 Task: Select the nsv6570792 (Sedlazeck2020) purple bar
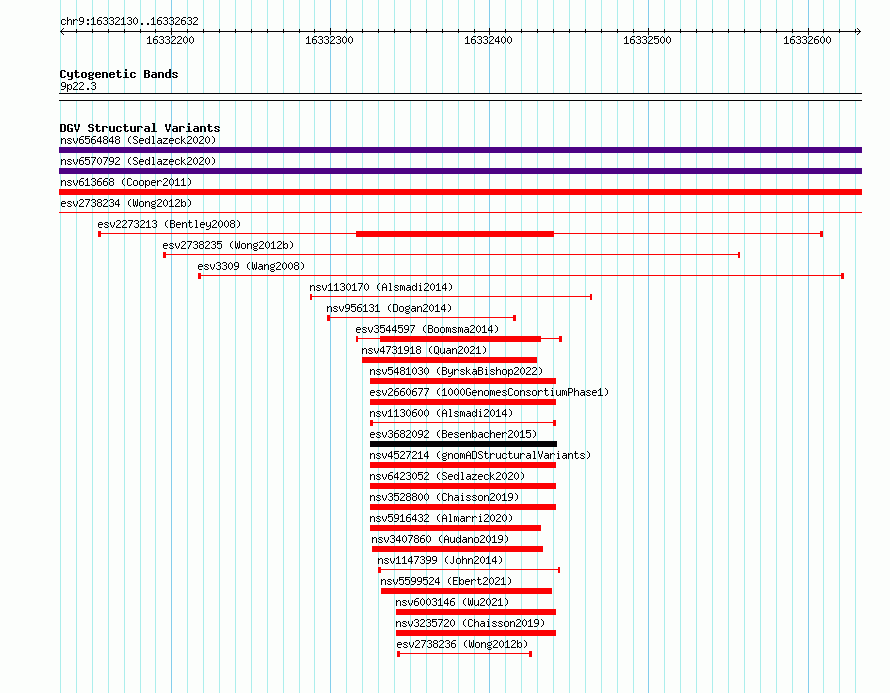tap(460, 171)
